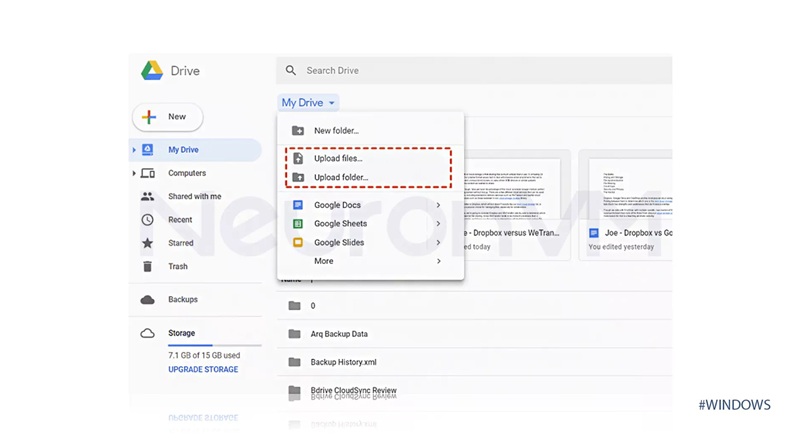Go to Starred items
This screenshot has width=800, height=445.
195,243
